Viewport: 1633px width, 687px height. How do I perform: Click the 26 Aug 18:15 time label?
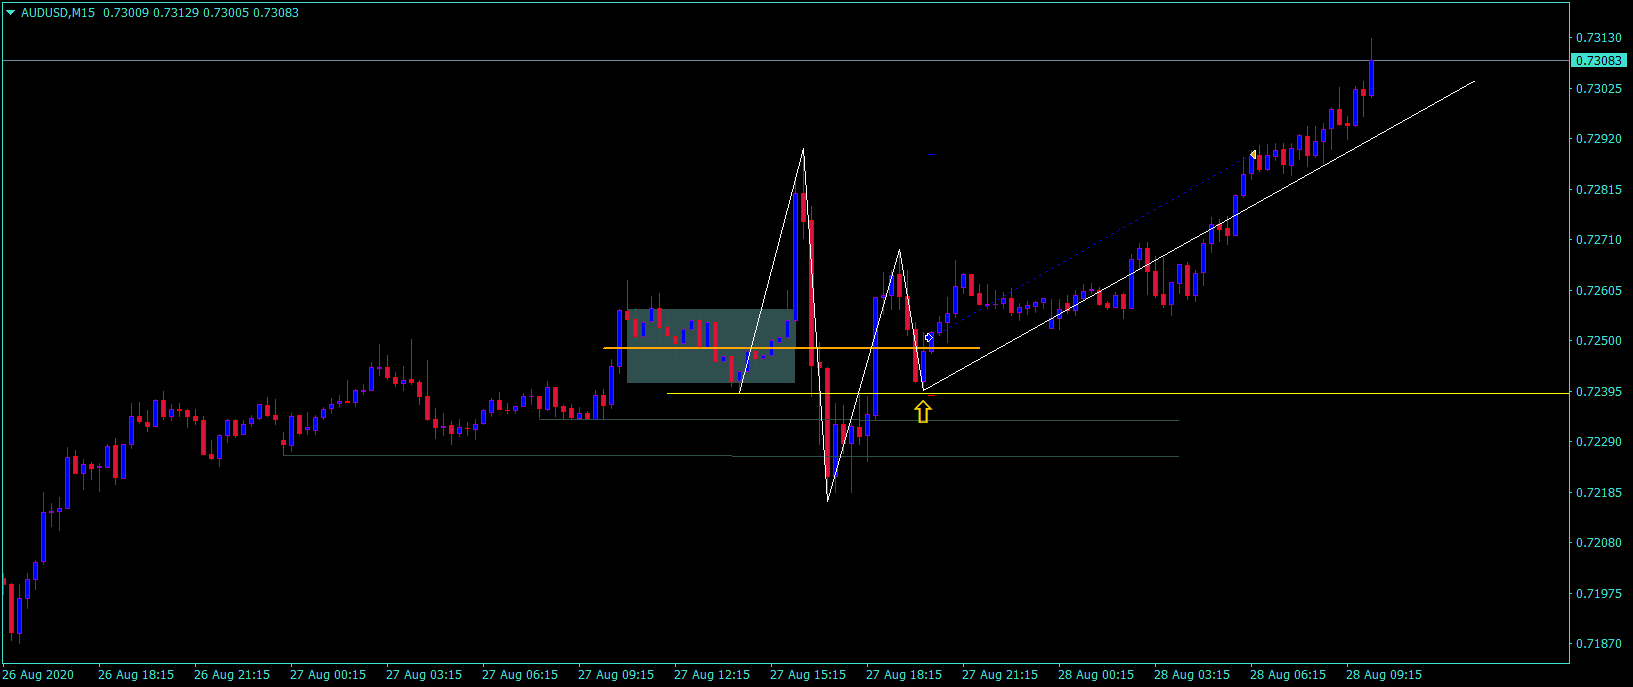136,675
